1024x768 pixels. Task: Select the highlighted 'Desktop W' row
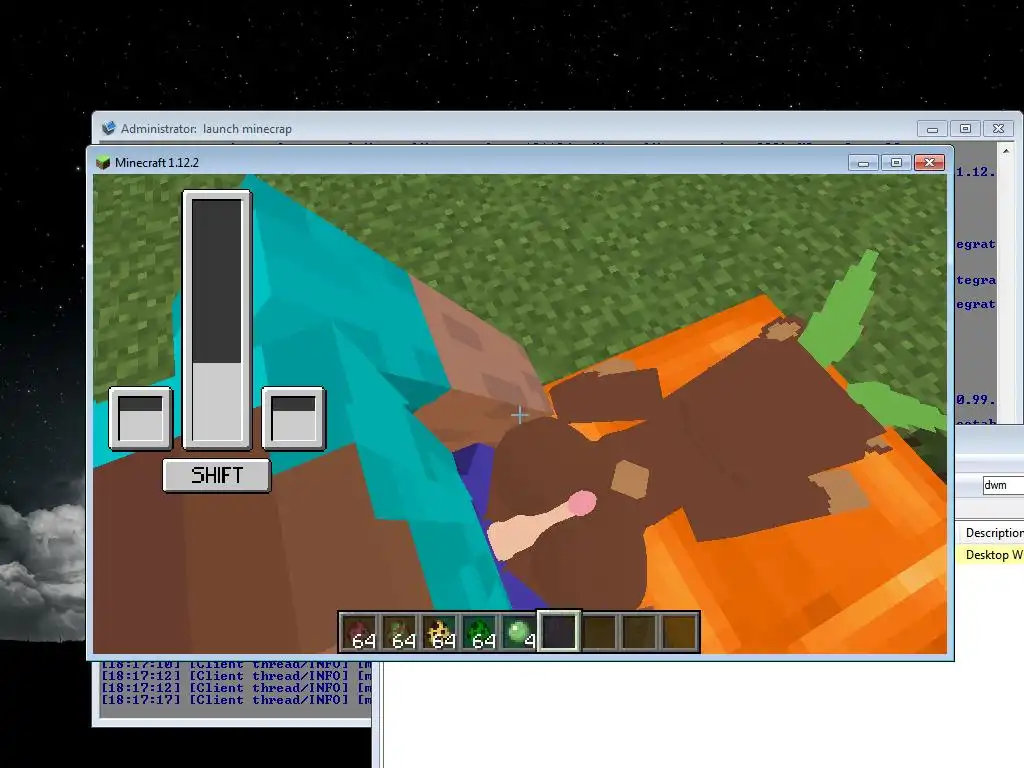click(x=990, y=554)
